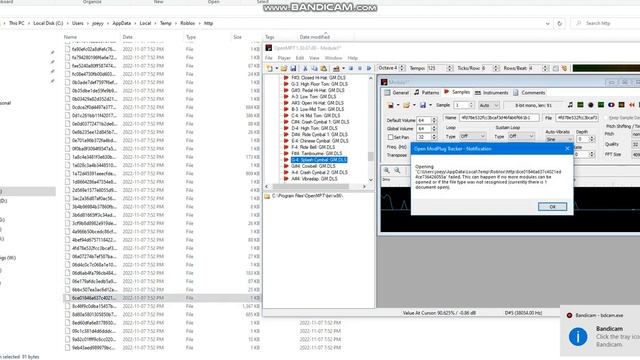Click the Reverse sample red arrows icon
Screen dimensions: 640x360
point(632,105)
